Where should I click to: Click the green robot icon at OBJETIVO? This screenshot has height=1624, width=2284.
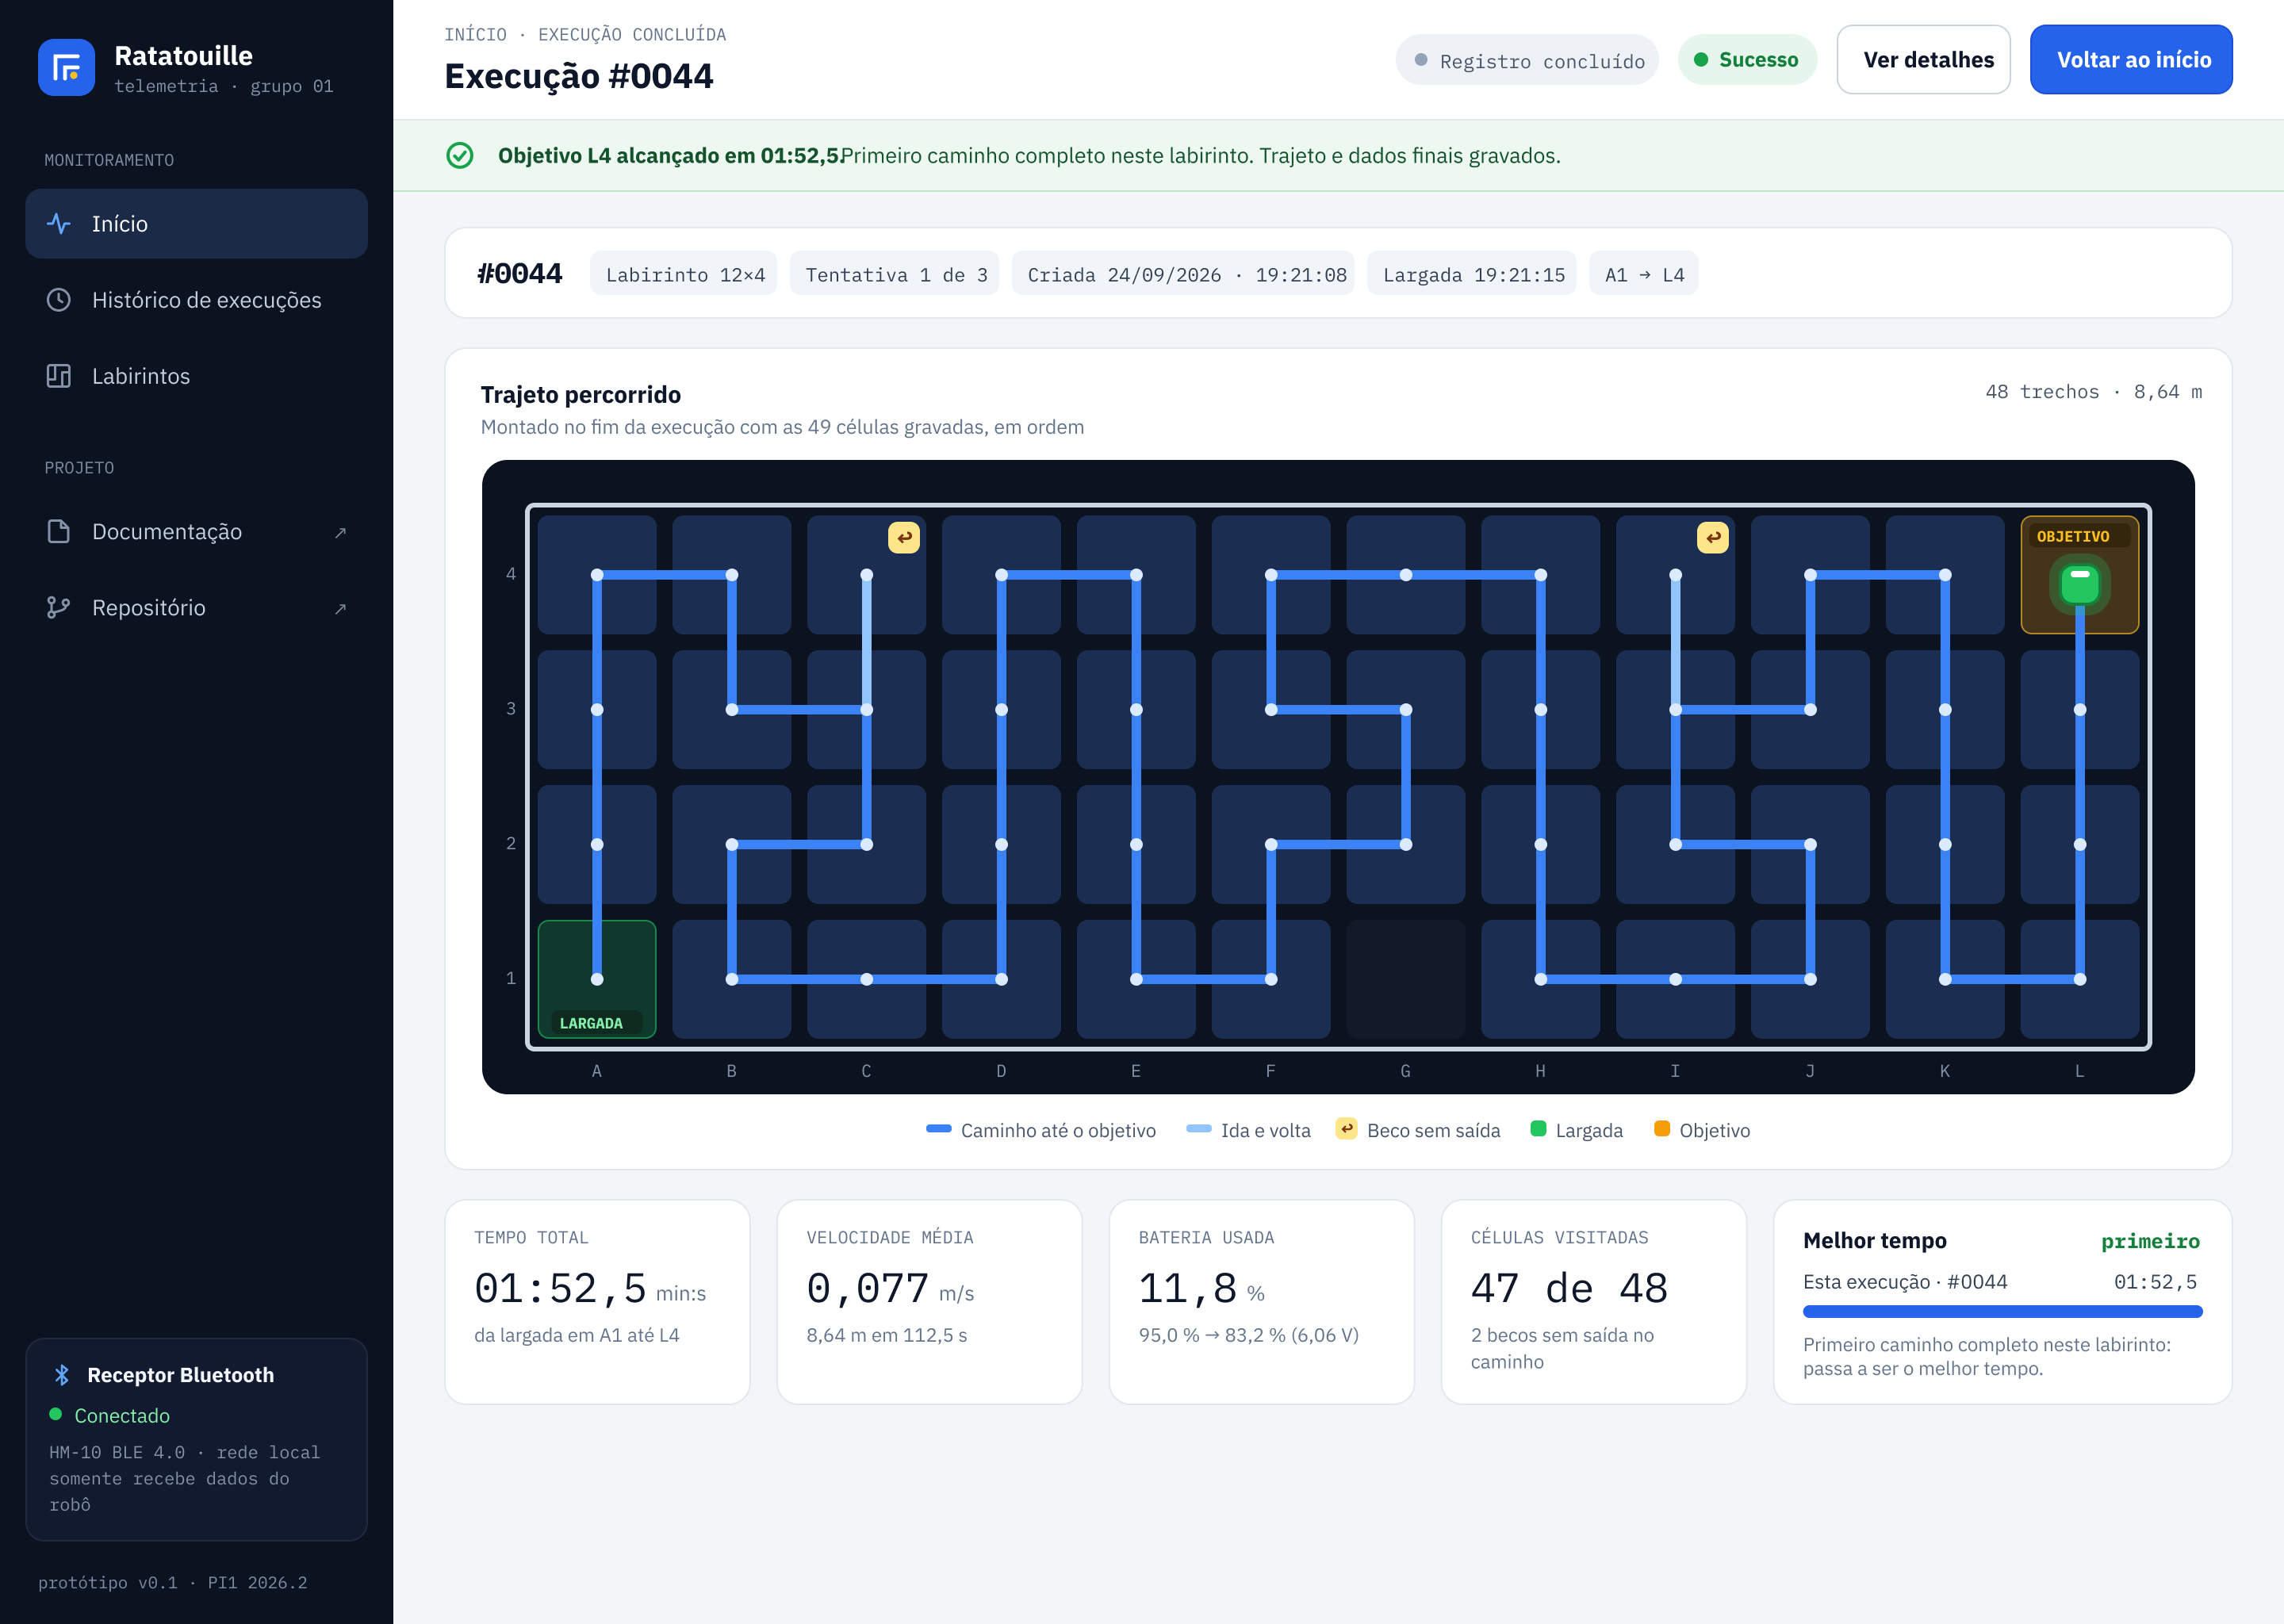coord(2080,585)
